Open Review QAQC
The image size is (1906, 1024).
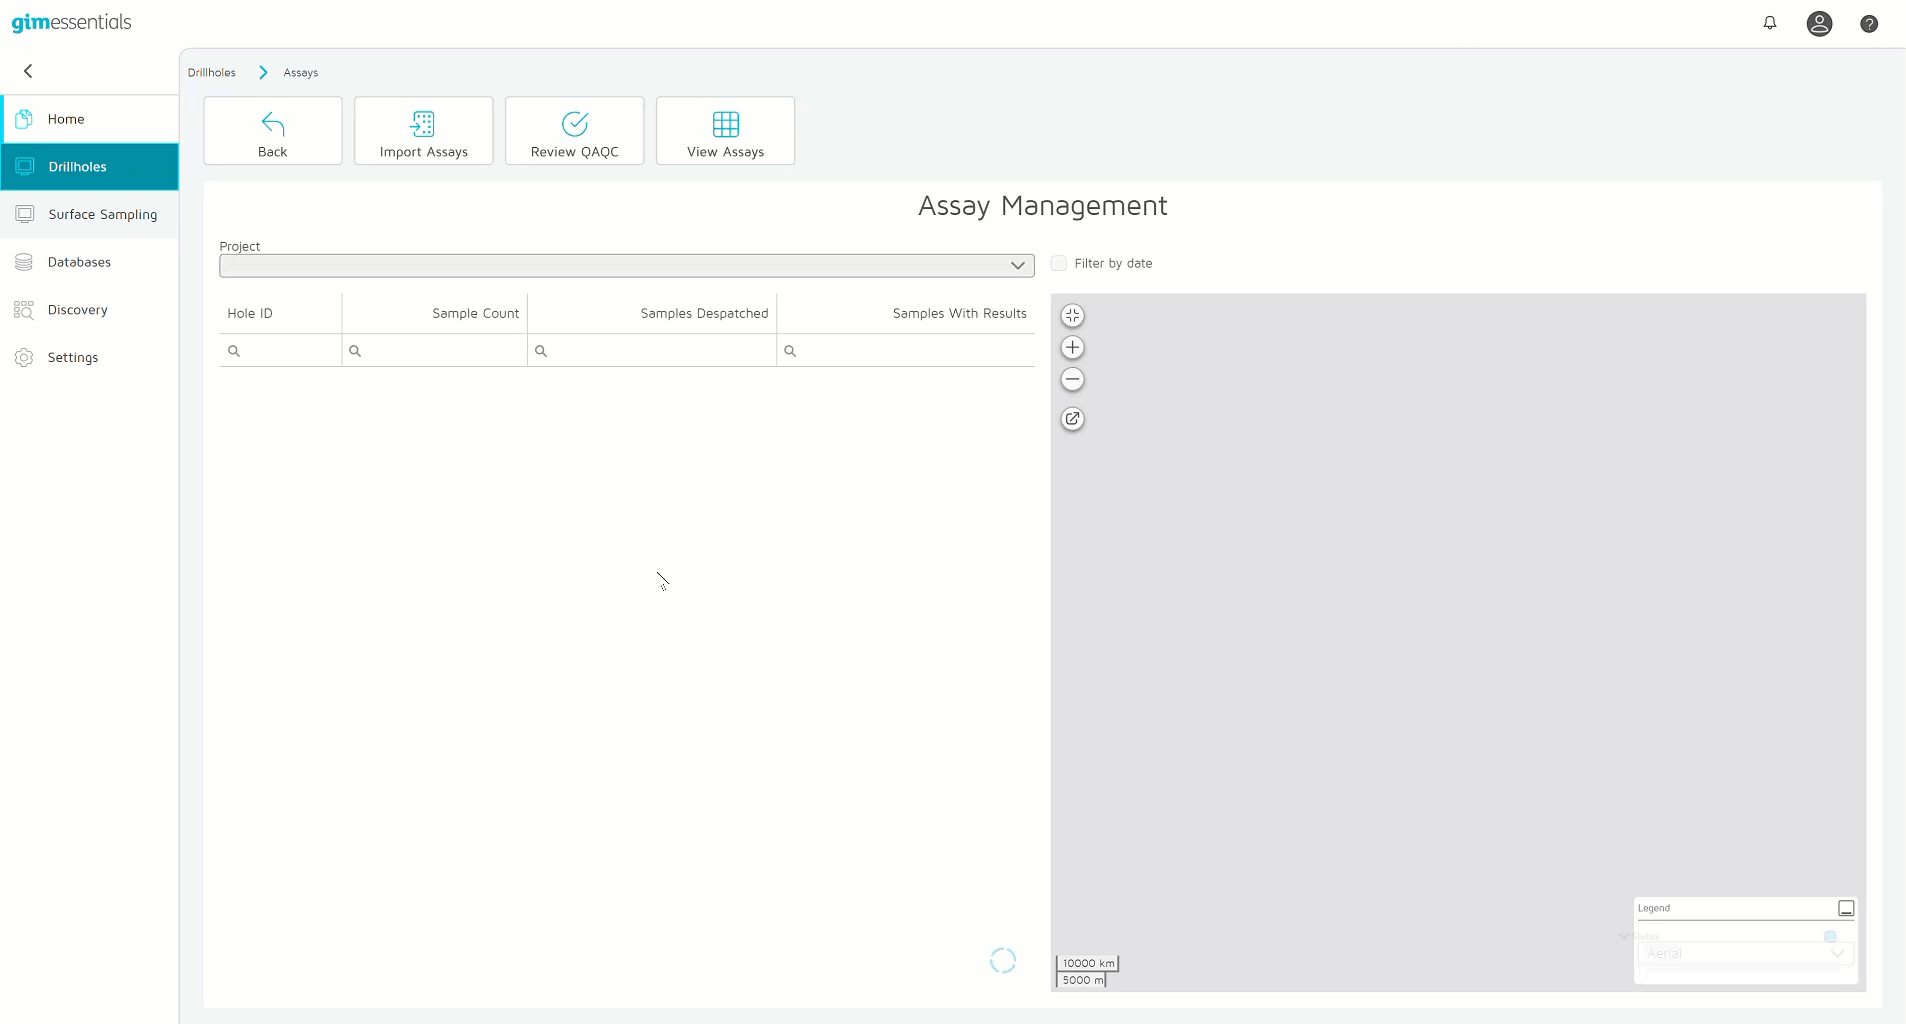[x=574, y=131]
